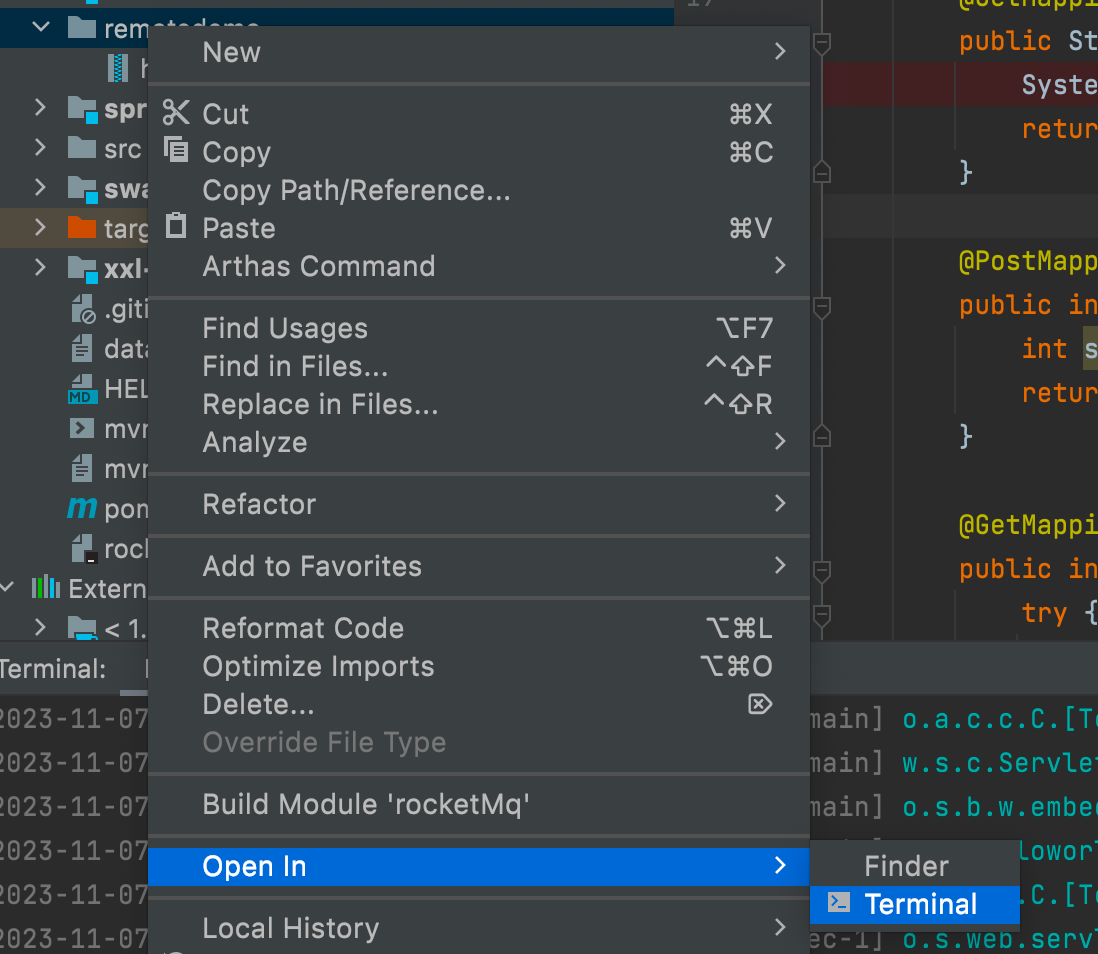Click the External Libraries bar-chart icon
The height and width of the screenshot is (954, 1098).
(45, 587)
